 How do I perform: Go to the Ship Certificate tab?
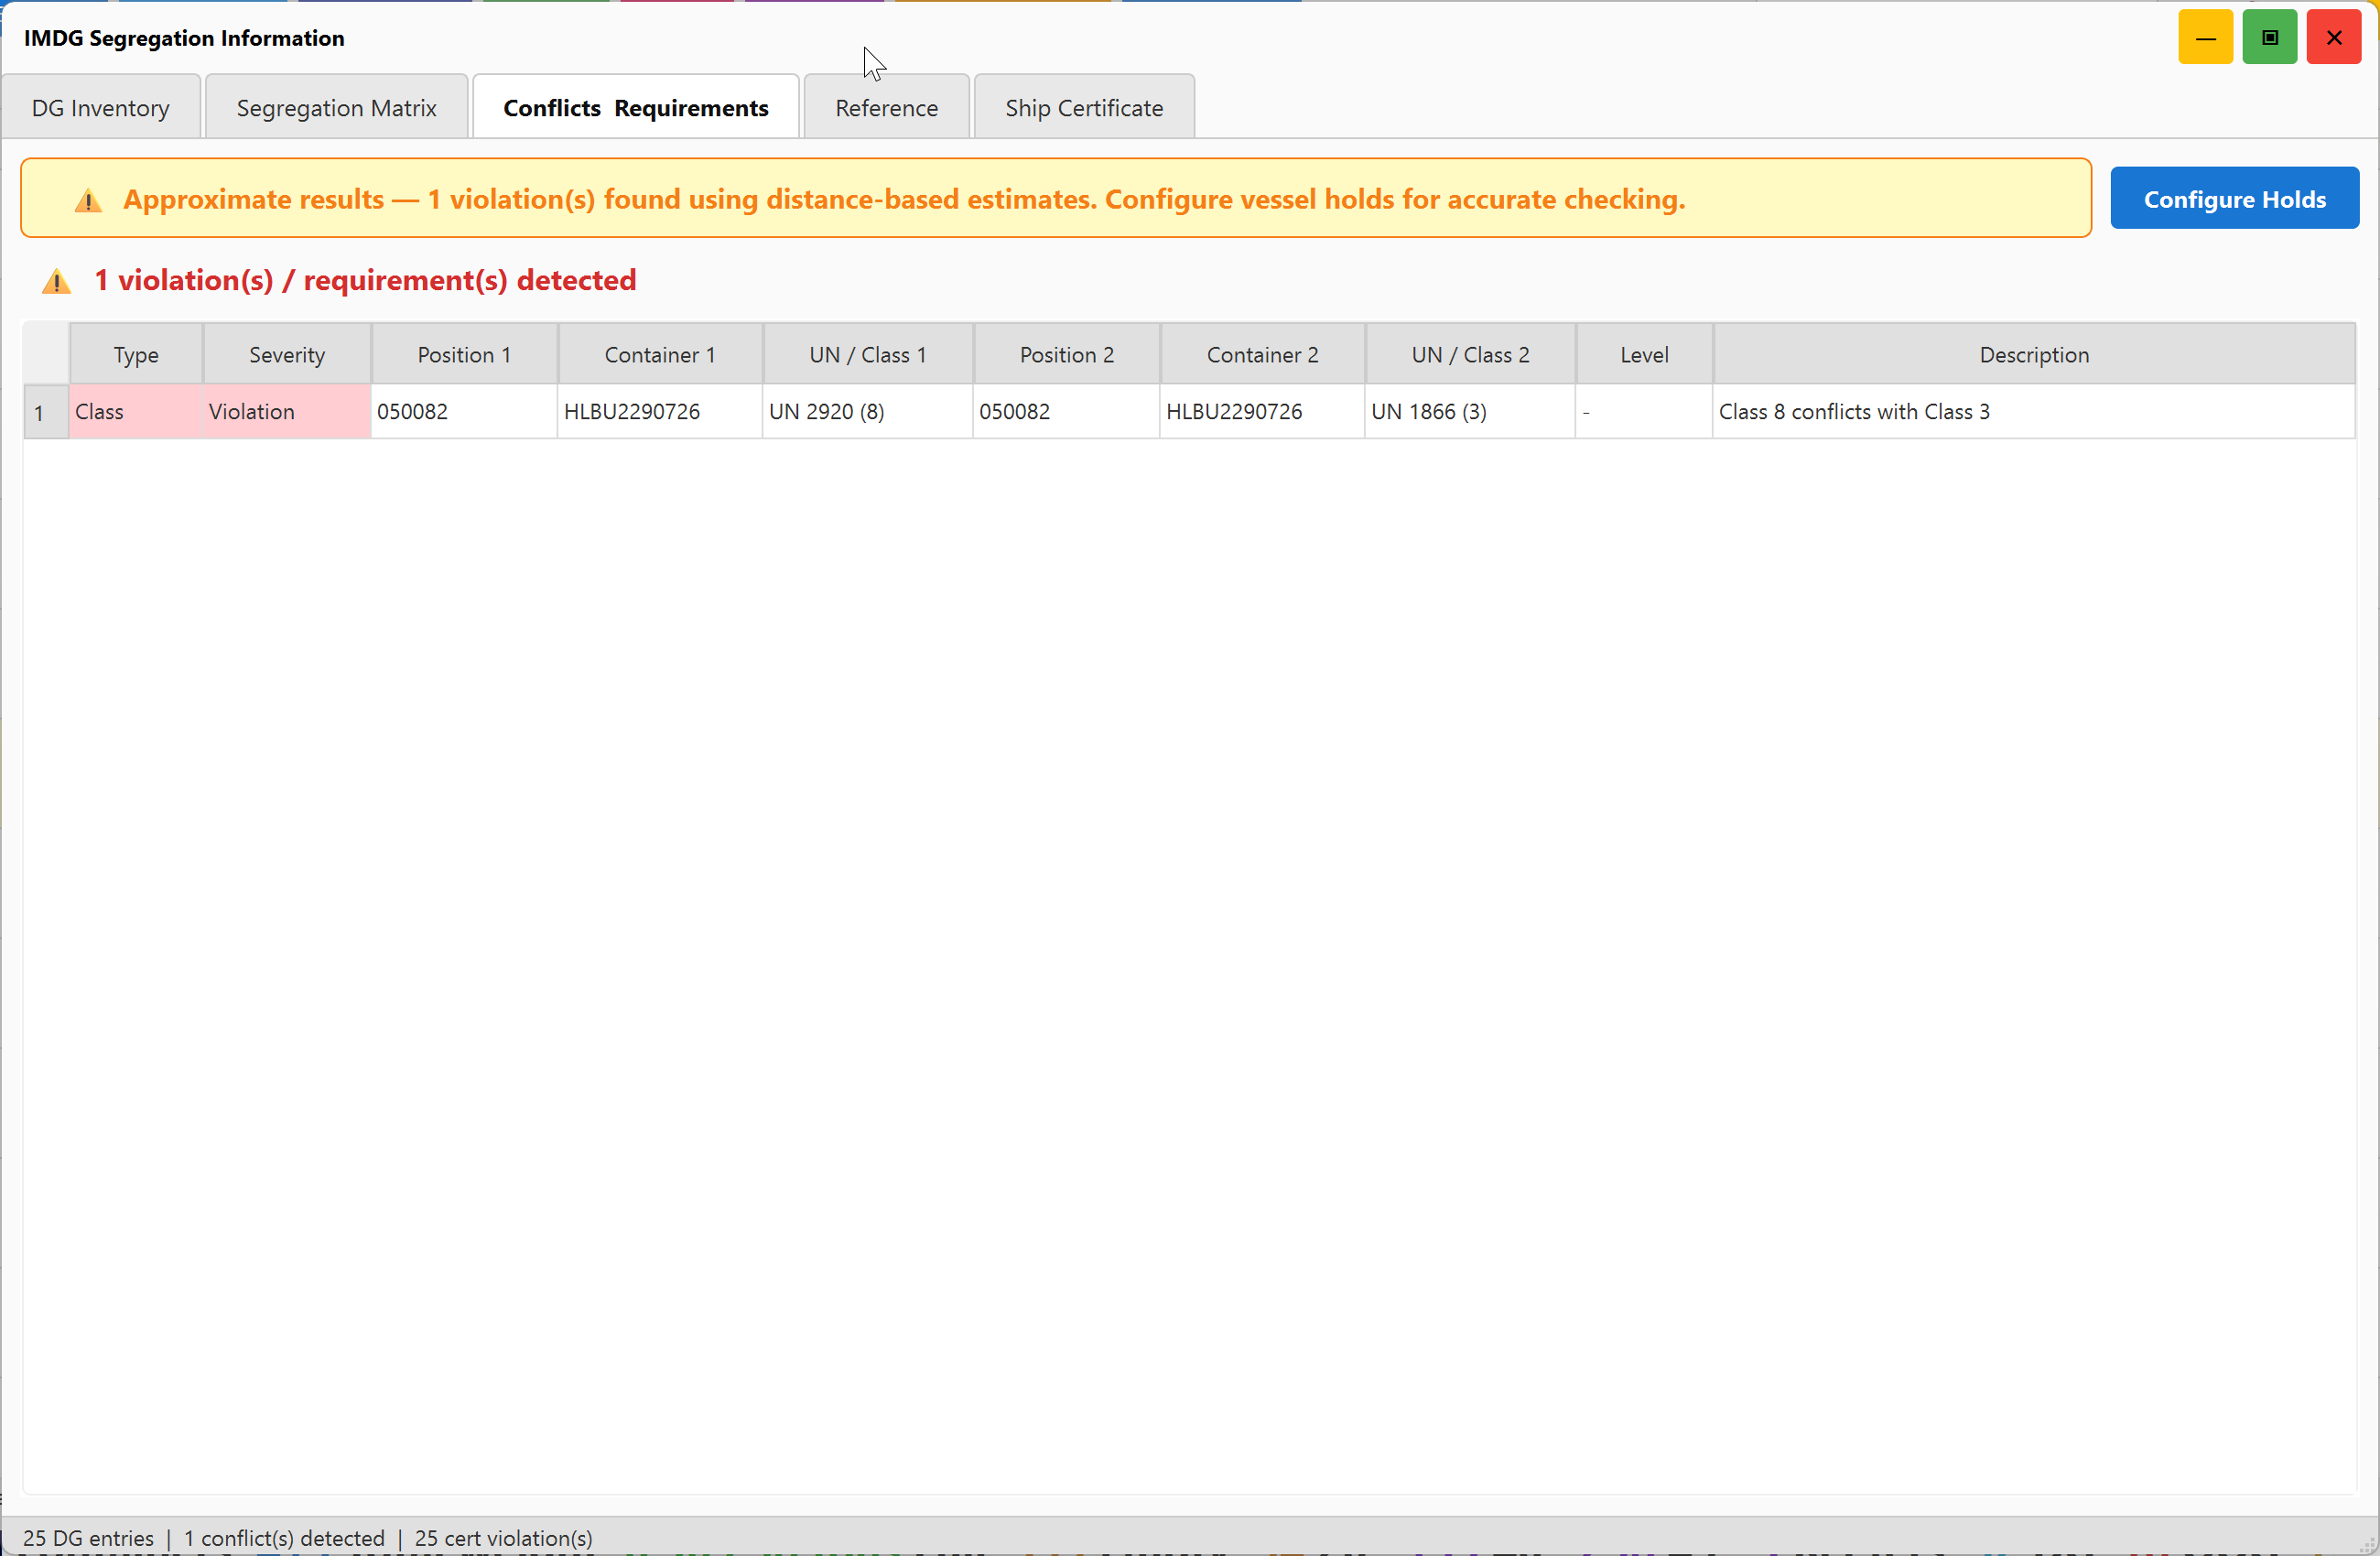(1084, 107)
